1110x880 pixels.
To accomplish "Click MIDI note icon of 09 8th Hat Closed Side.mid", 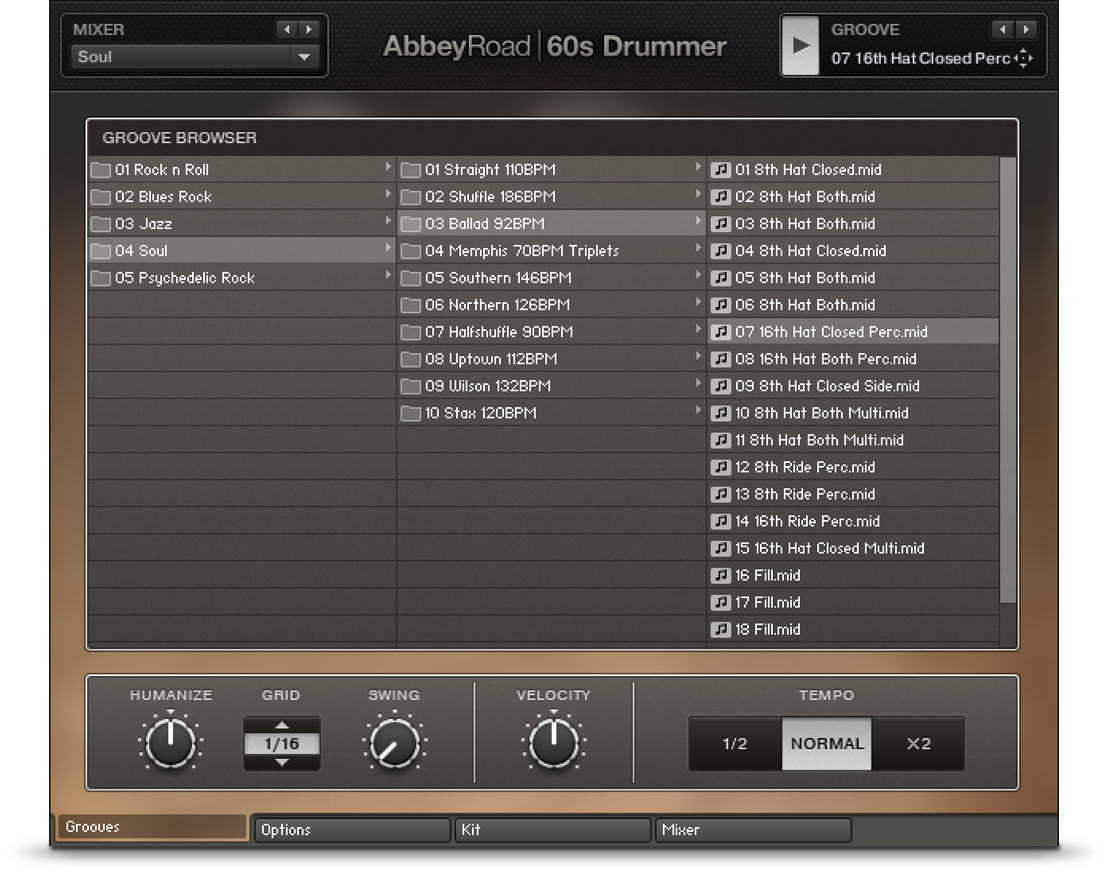I will tap(721, 386).
